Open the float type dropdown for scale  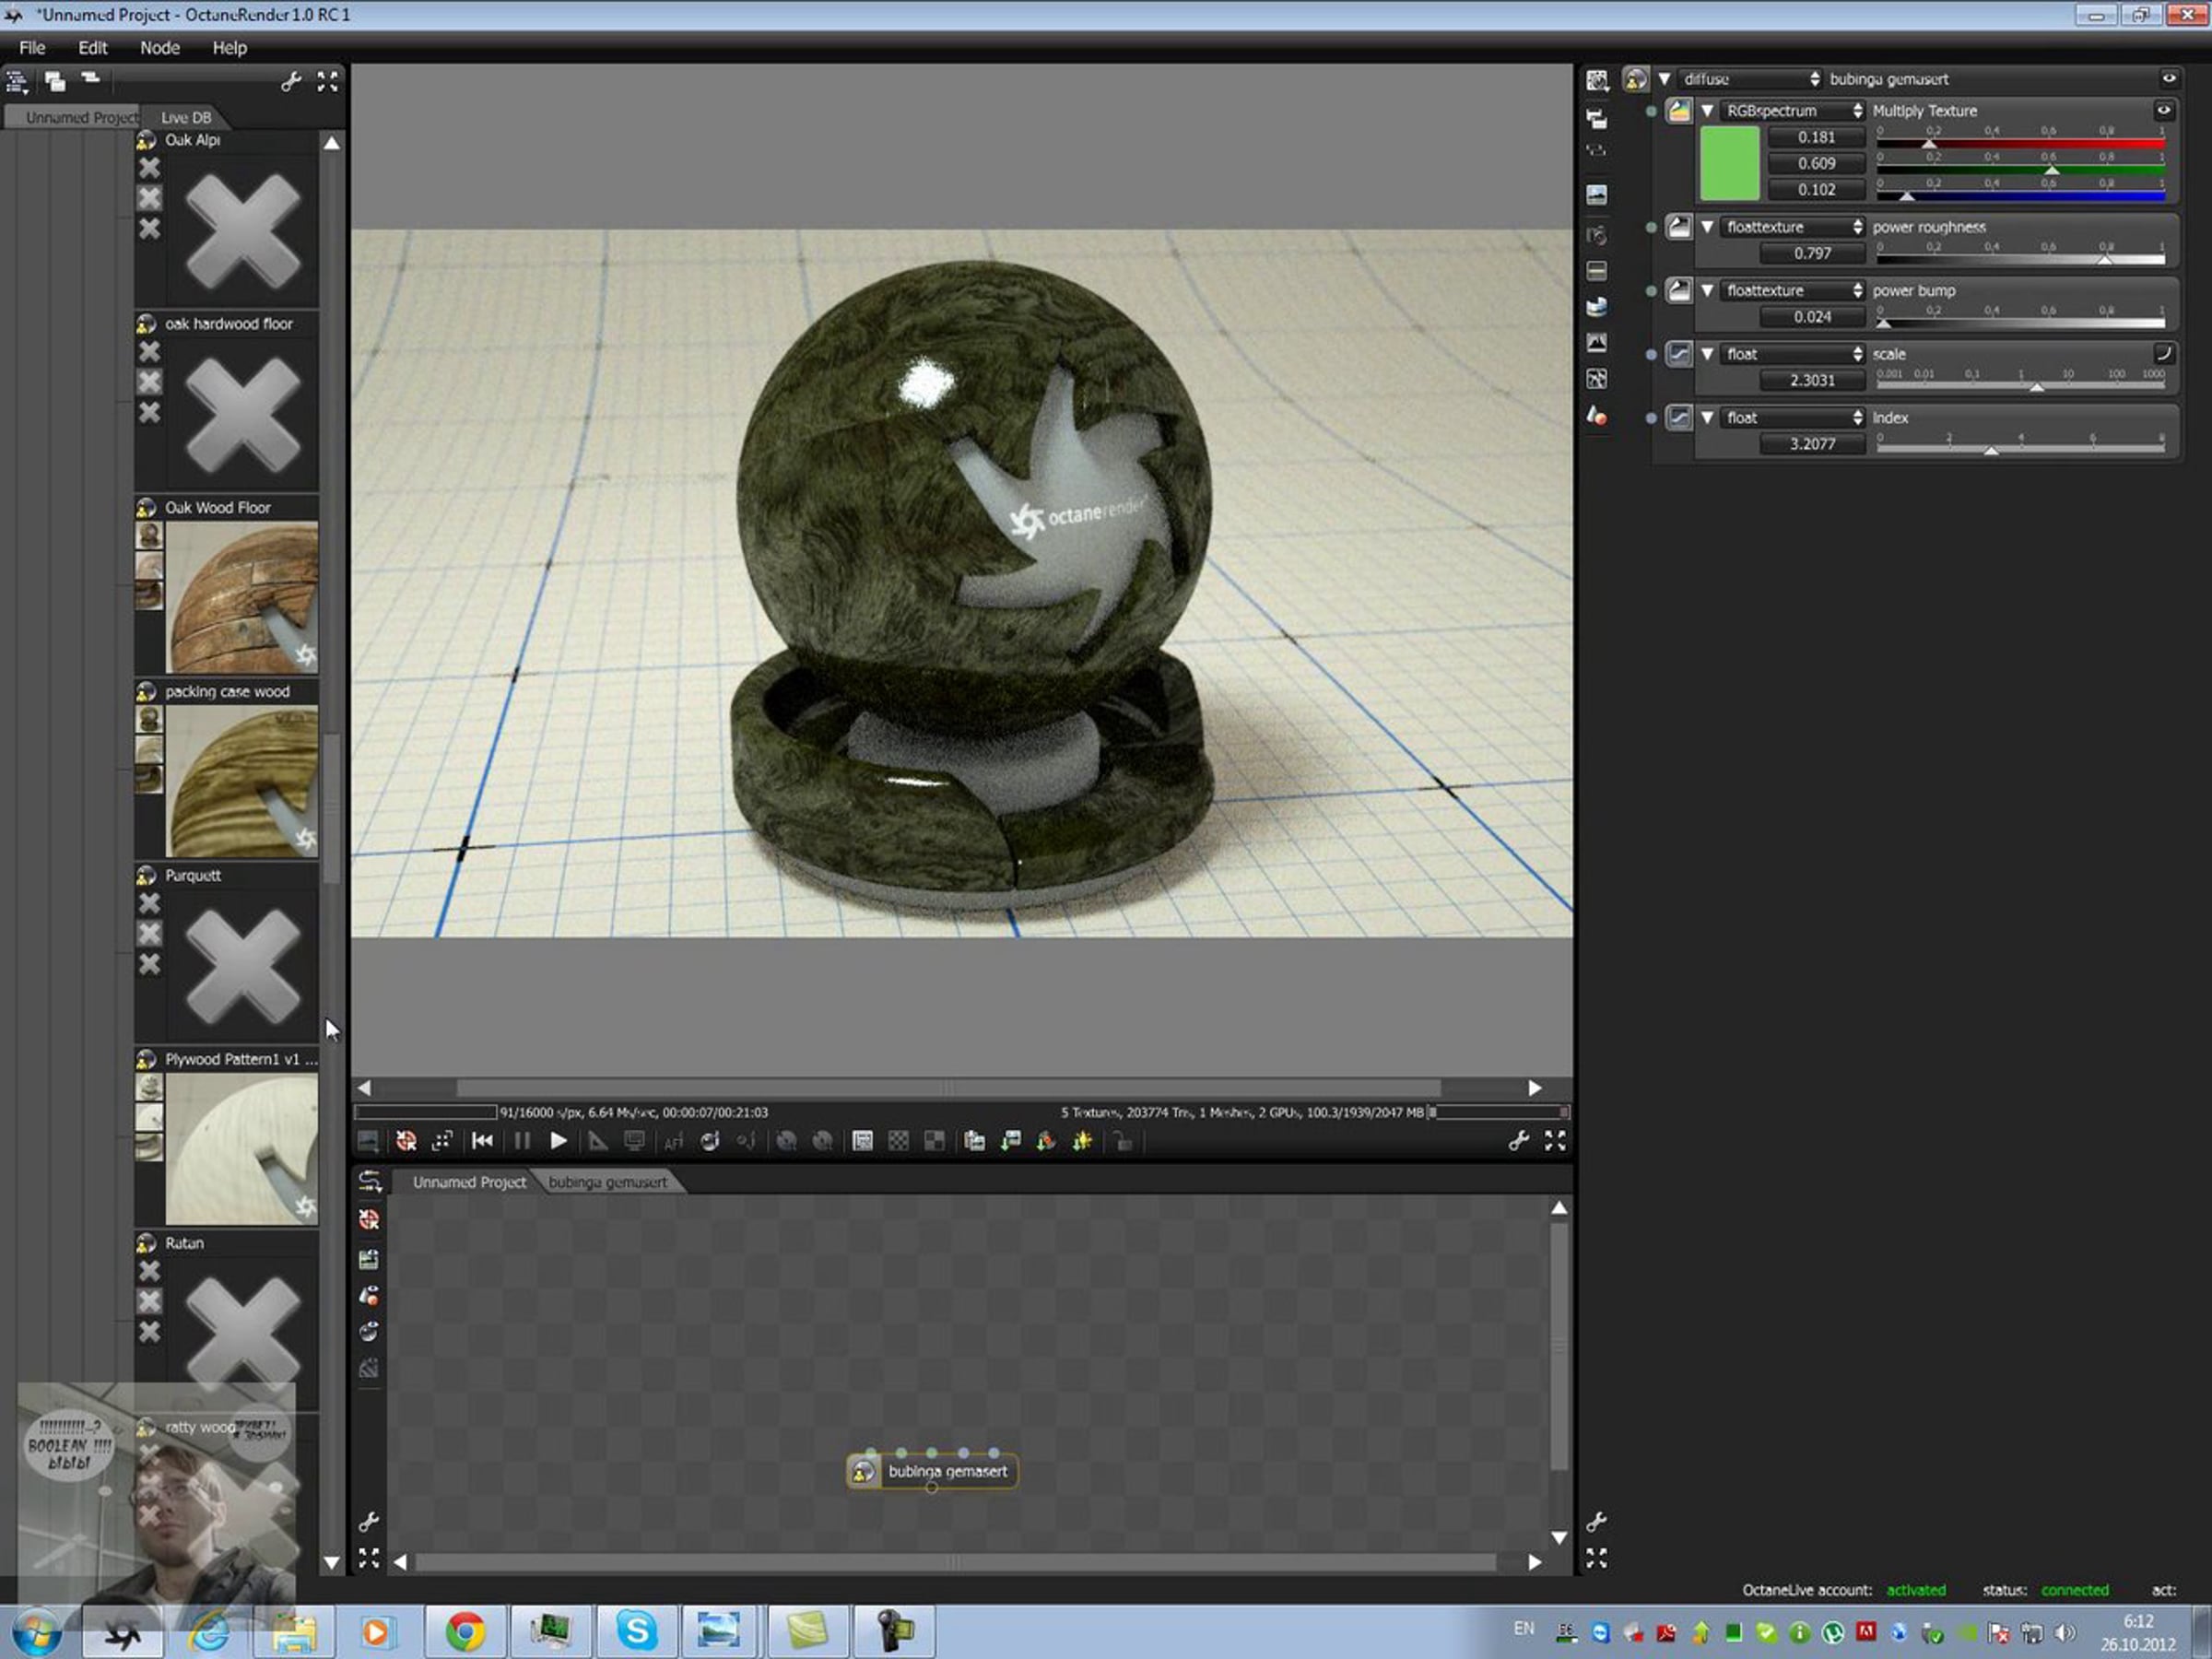1794,354
